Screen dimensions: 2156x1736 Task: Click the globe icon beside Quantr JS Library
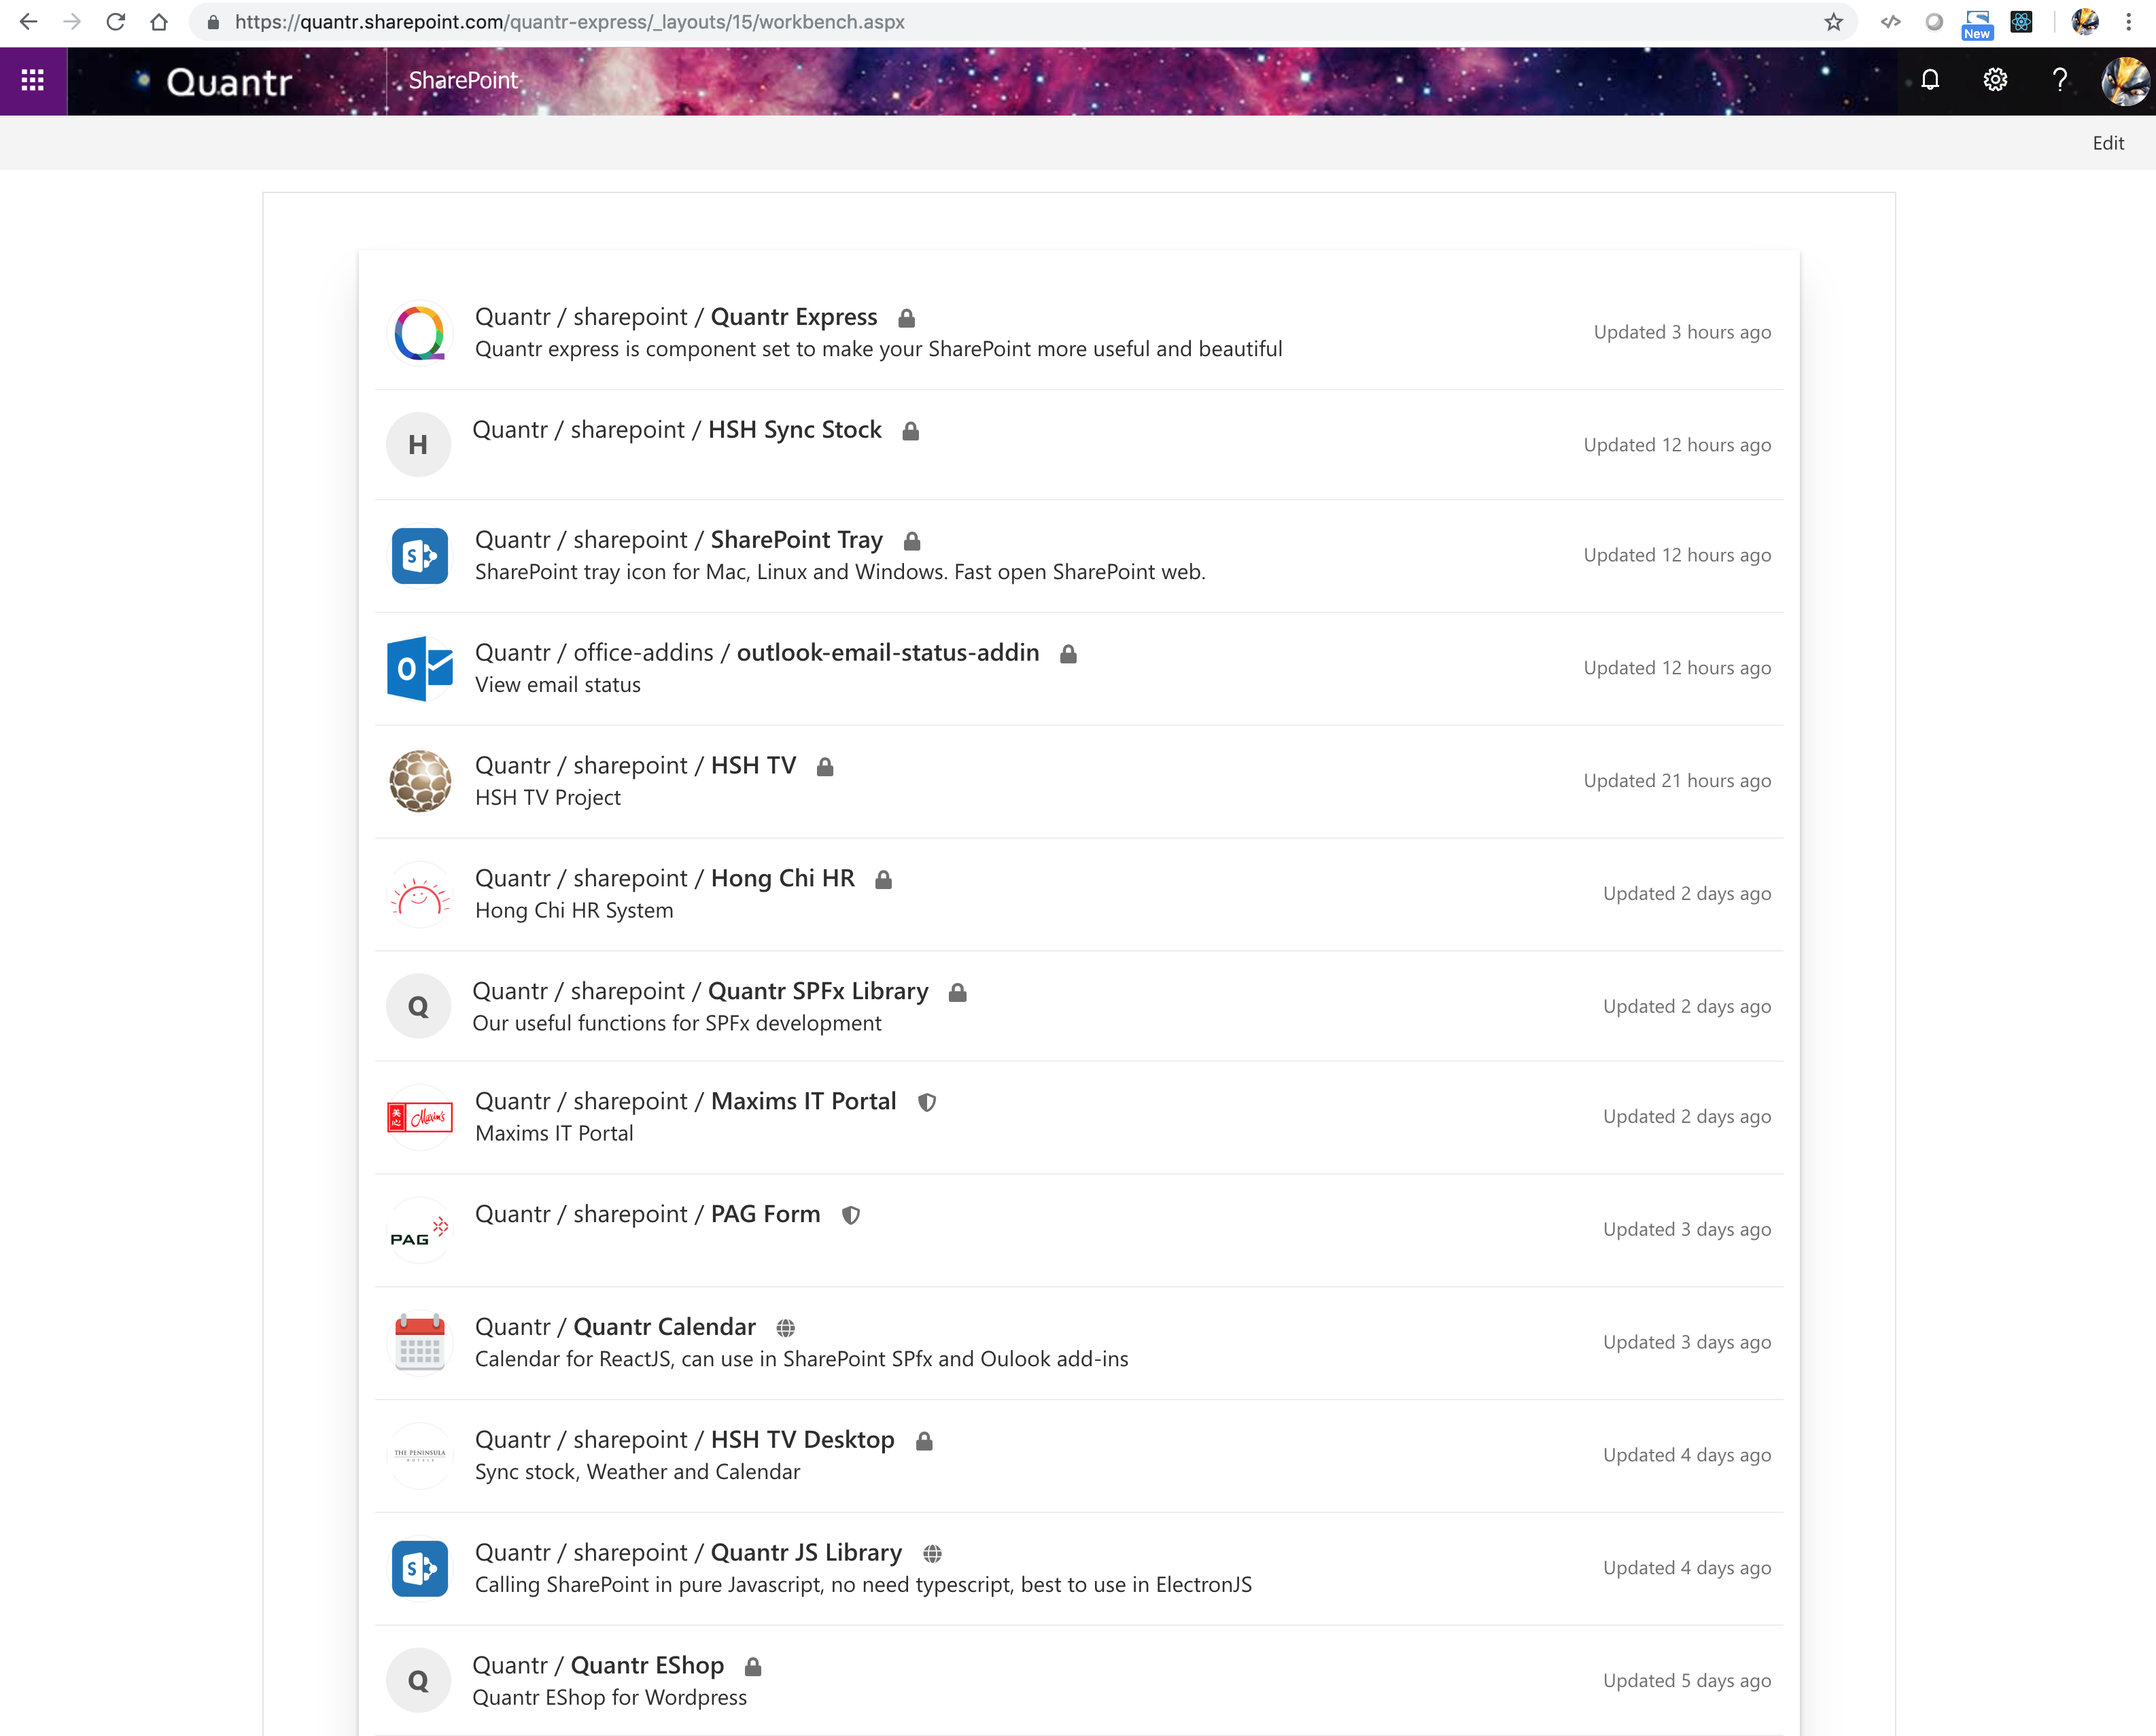[x=932, y=1553]
